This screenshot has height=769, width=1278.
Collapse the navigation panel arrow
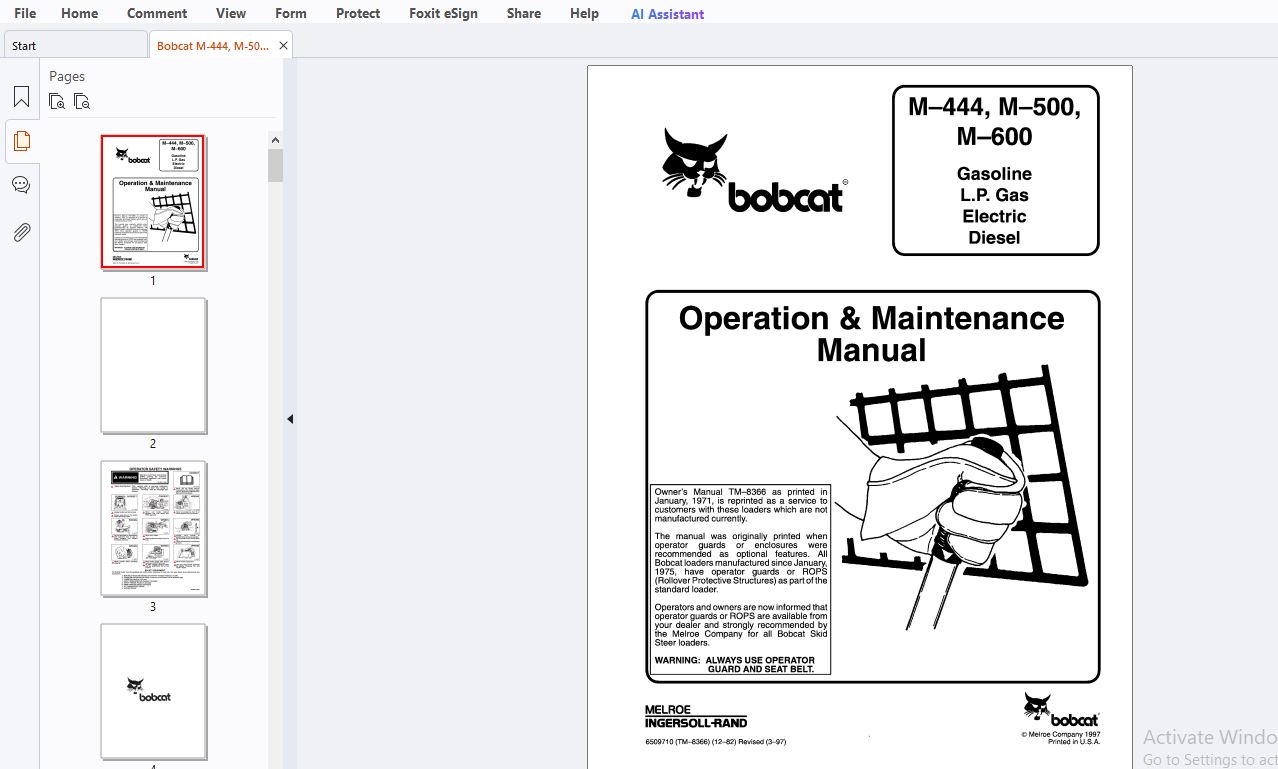point(290,419)
